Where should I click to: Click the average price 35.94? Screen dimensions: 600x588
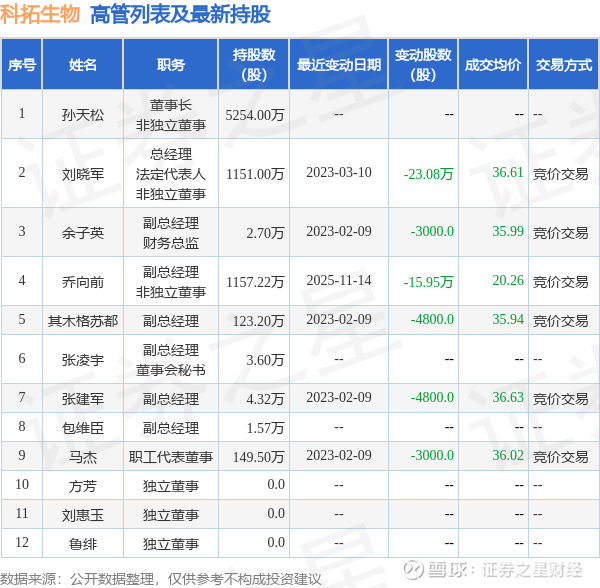(508, 319)
